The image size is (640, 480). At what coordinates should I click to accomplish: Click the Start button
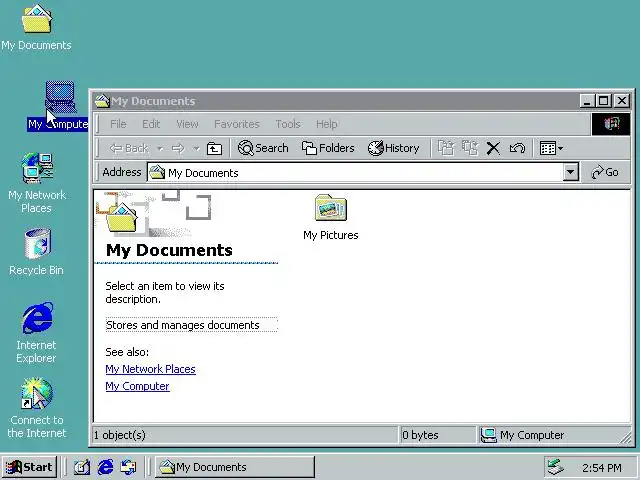point(29,467)
